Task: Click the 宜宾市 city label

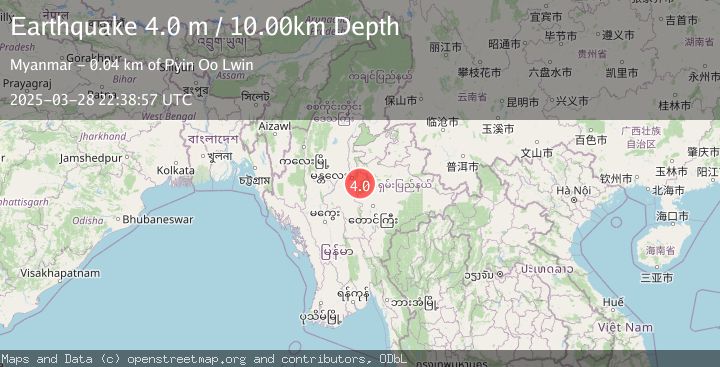Action: tap(546, 17)
